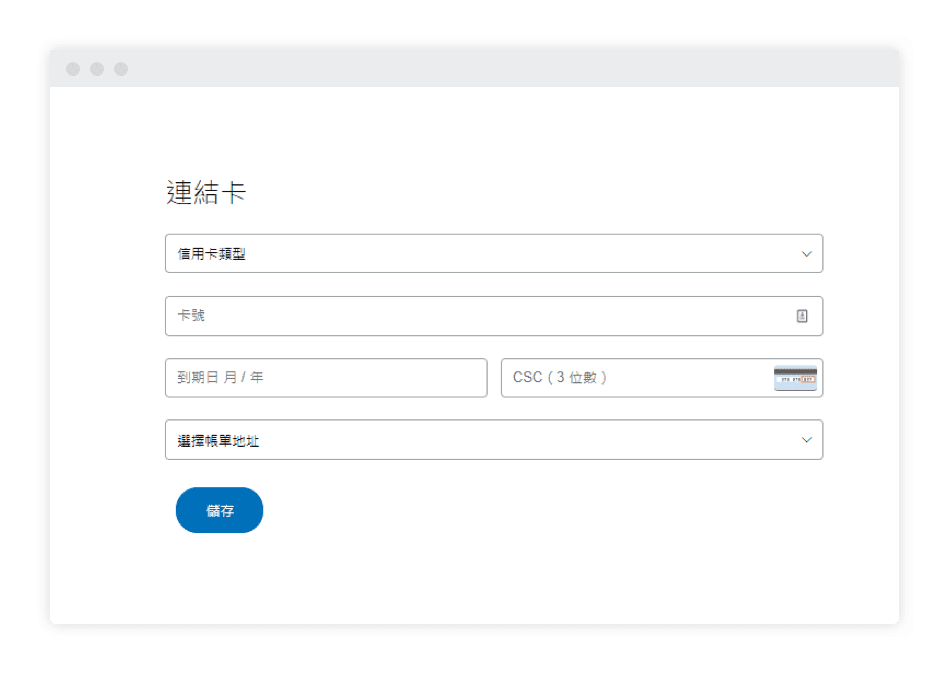Click the CSC placeholder text
This screenshot has width=949, height=674.
[560, 378]
